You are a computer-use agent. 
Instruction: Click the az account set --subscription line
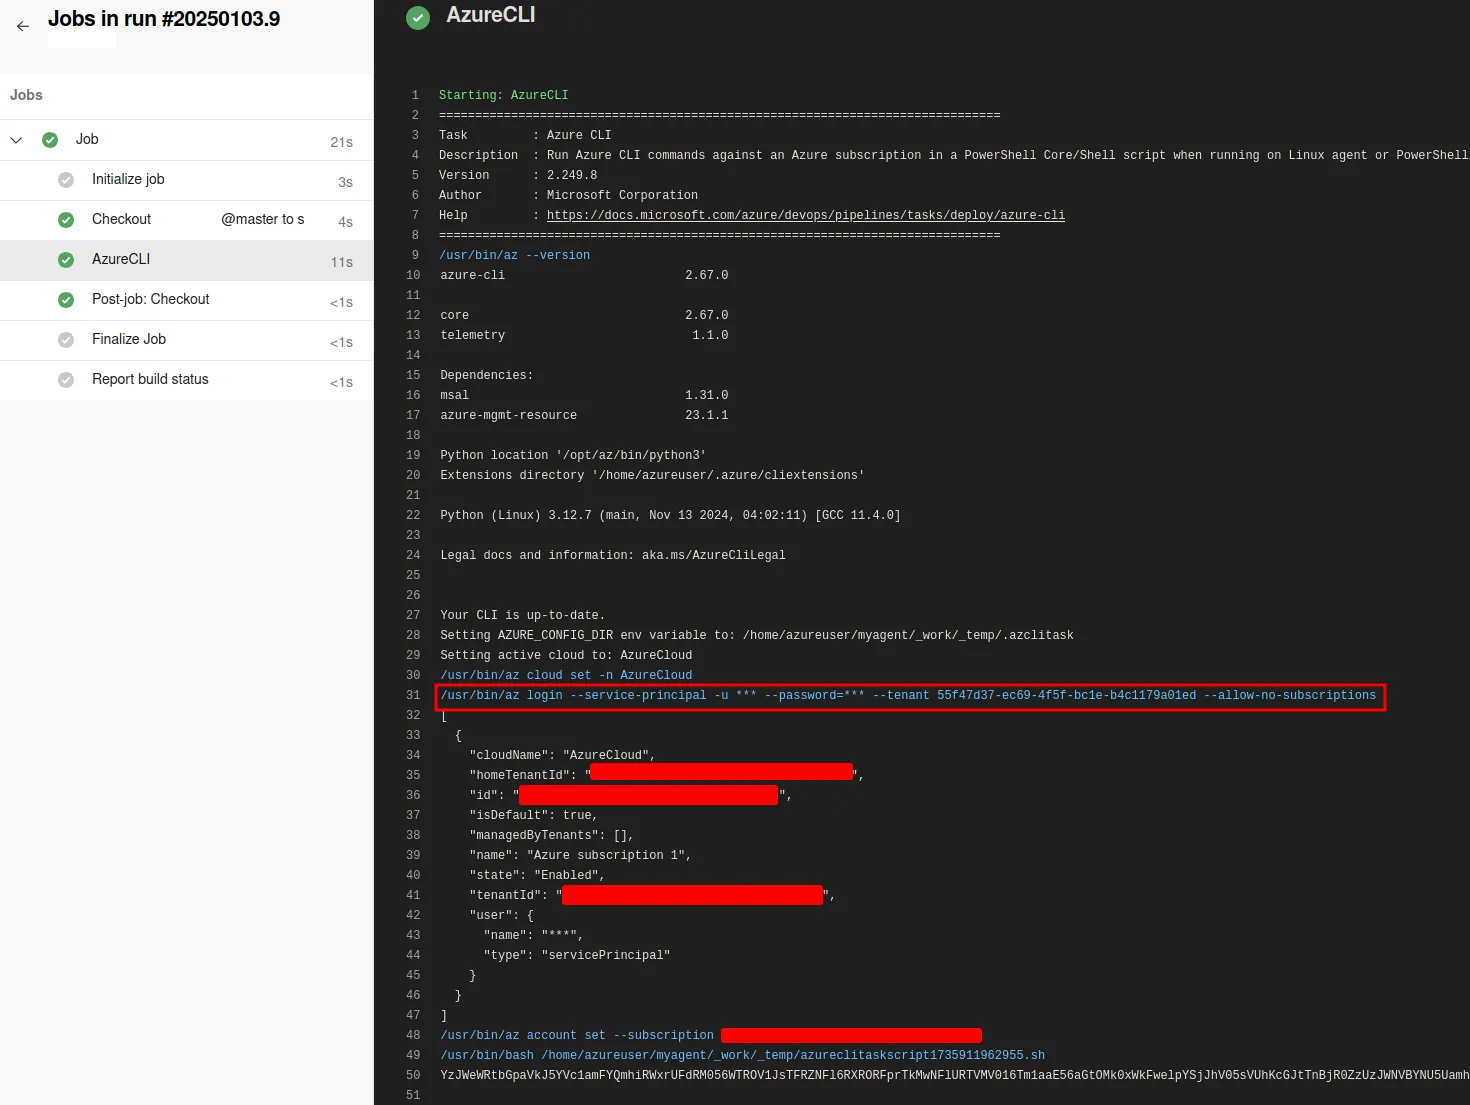(711, 1035)
